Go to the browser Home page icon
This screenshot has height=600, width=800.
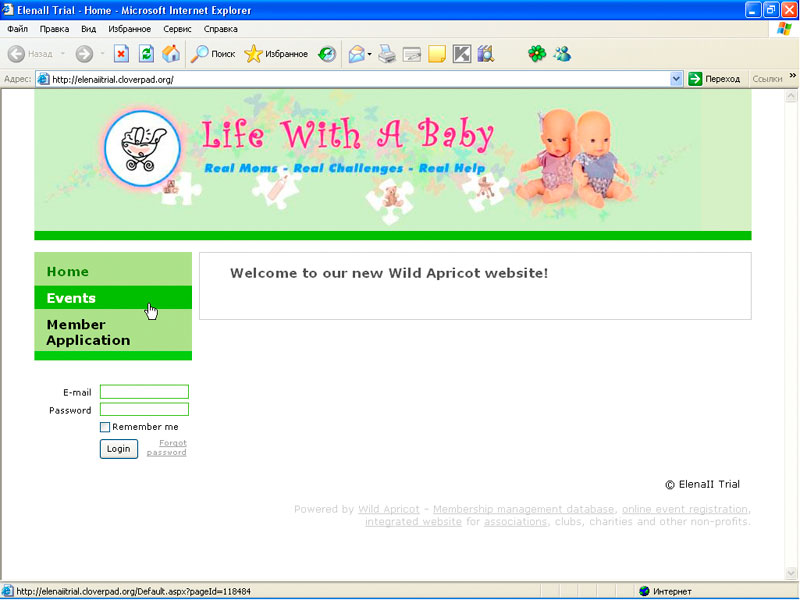click(x=171, y=54)
